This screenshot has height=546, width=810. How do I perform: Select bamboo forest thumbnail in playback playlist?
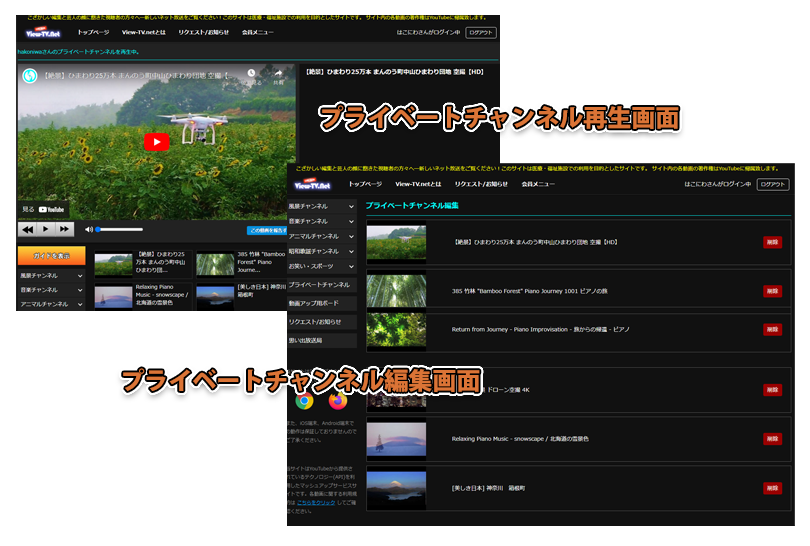(215, 264)
